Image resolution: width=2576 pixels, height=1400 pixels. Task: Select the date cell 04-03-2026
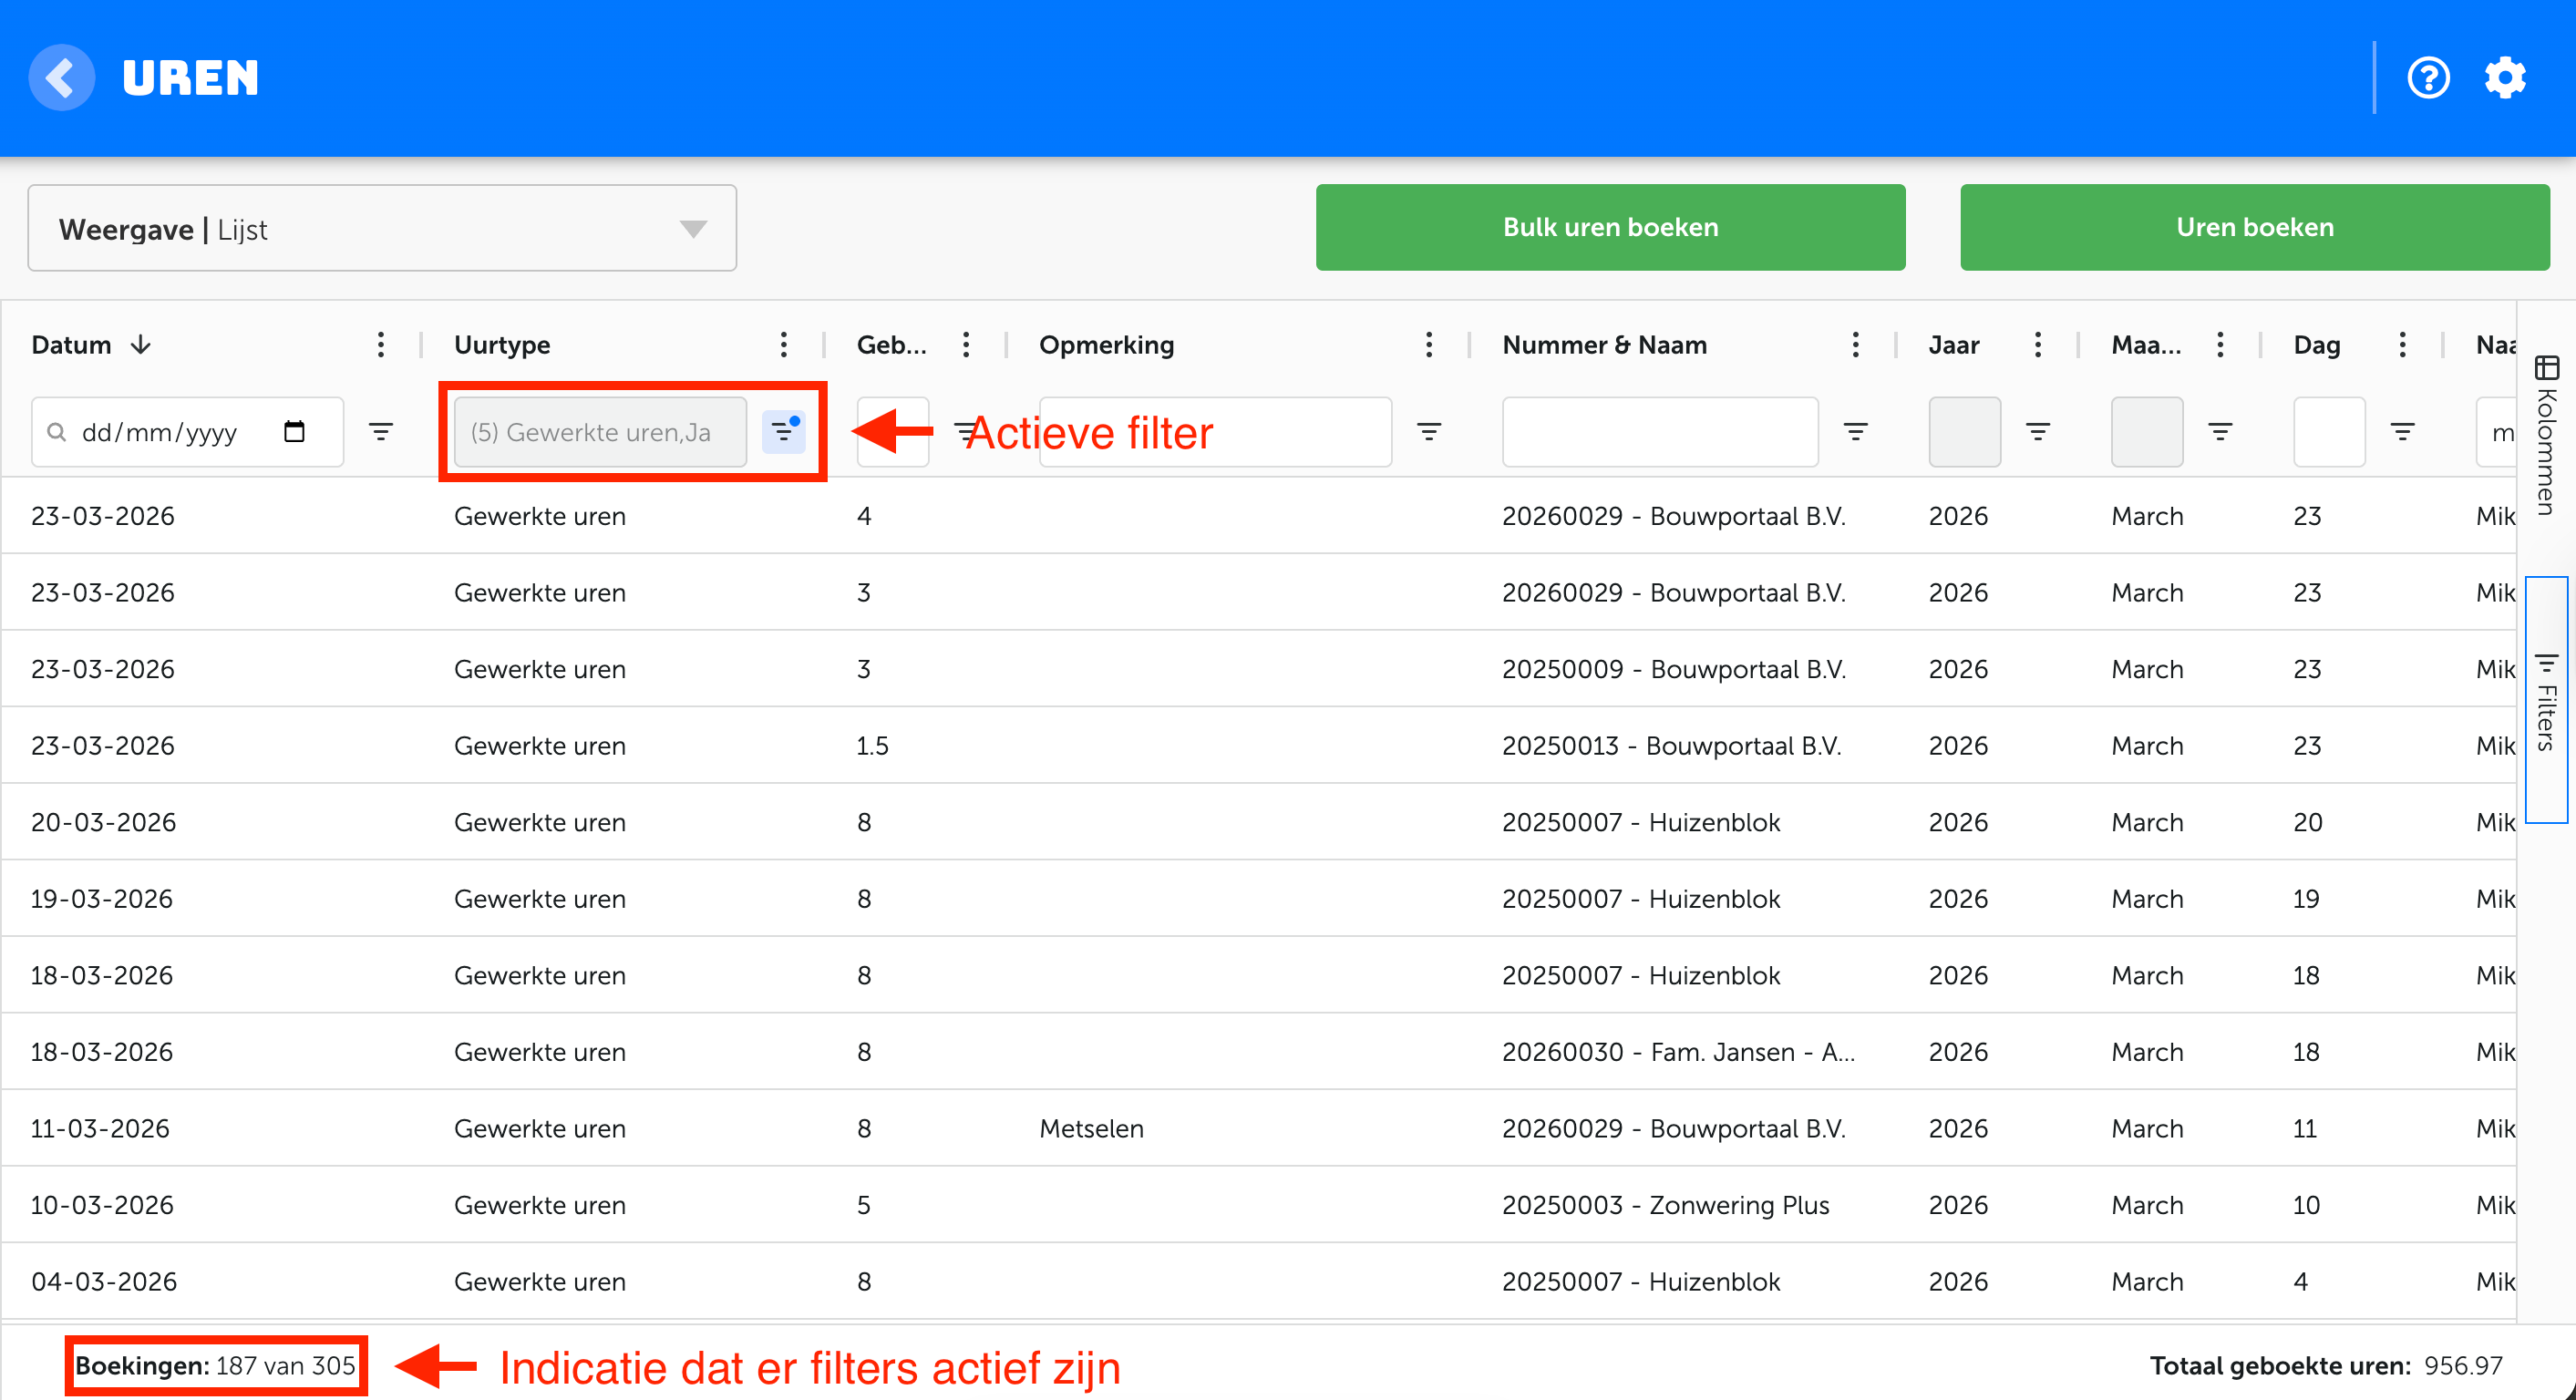click(x=104, y=1281)
